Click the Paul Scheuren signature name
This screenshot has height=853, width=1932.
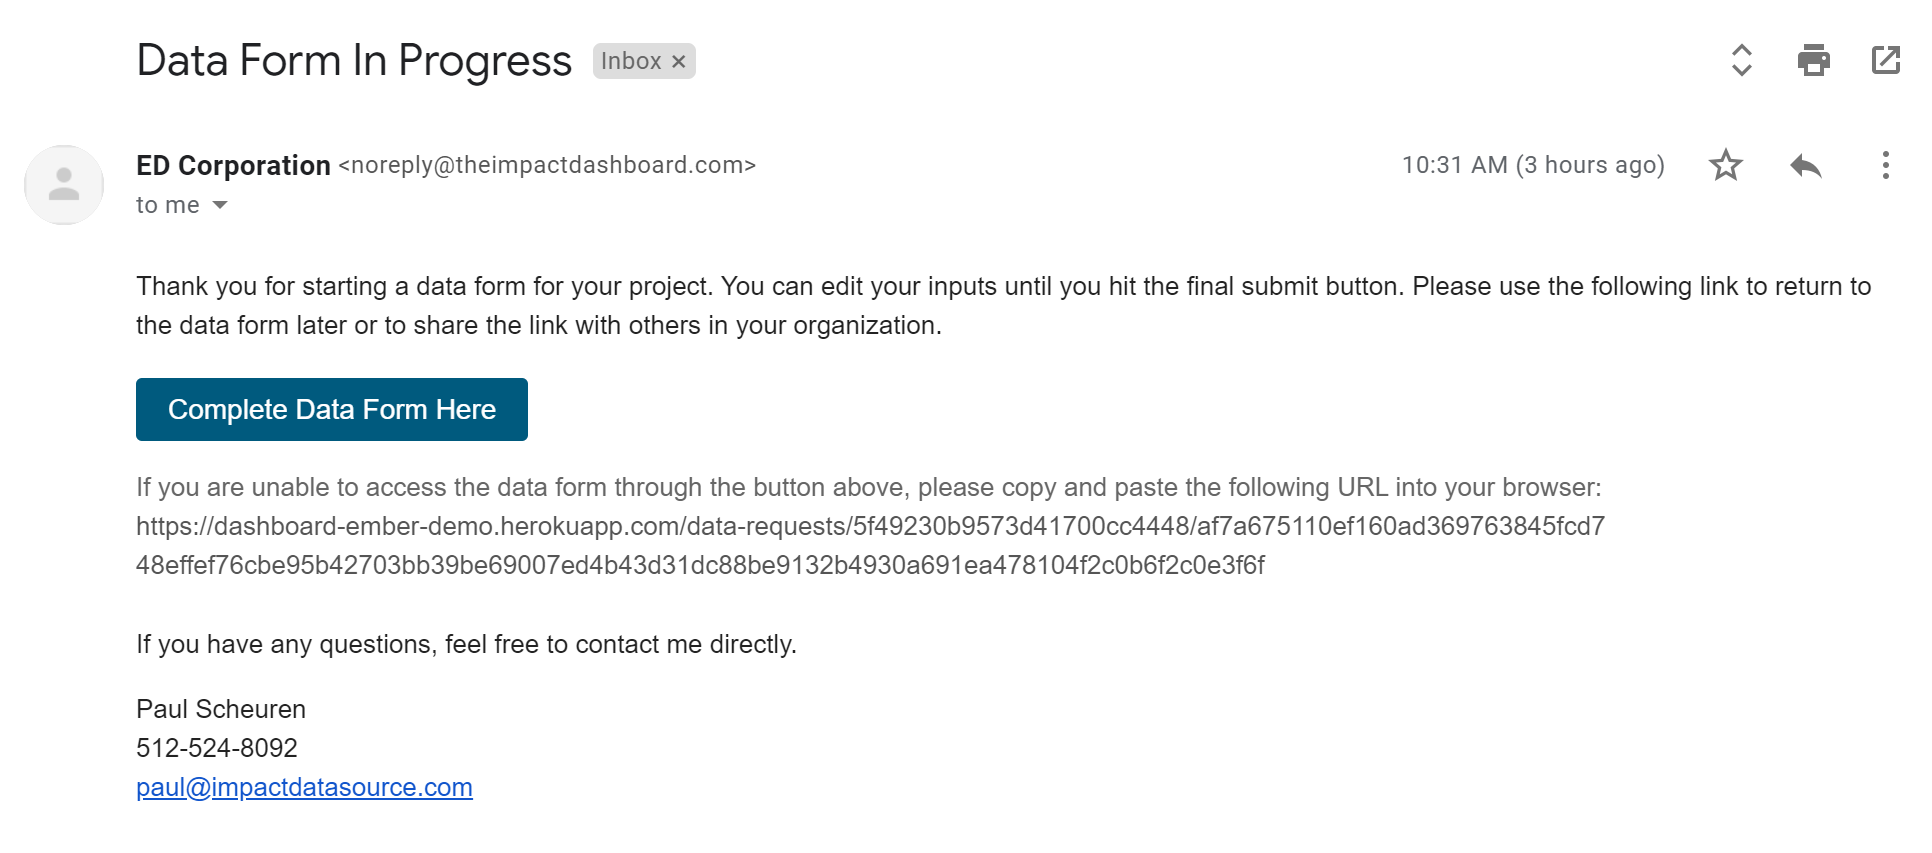221,709
